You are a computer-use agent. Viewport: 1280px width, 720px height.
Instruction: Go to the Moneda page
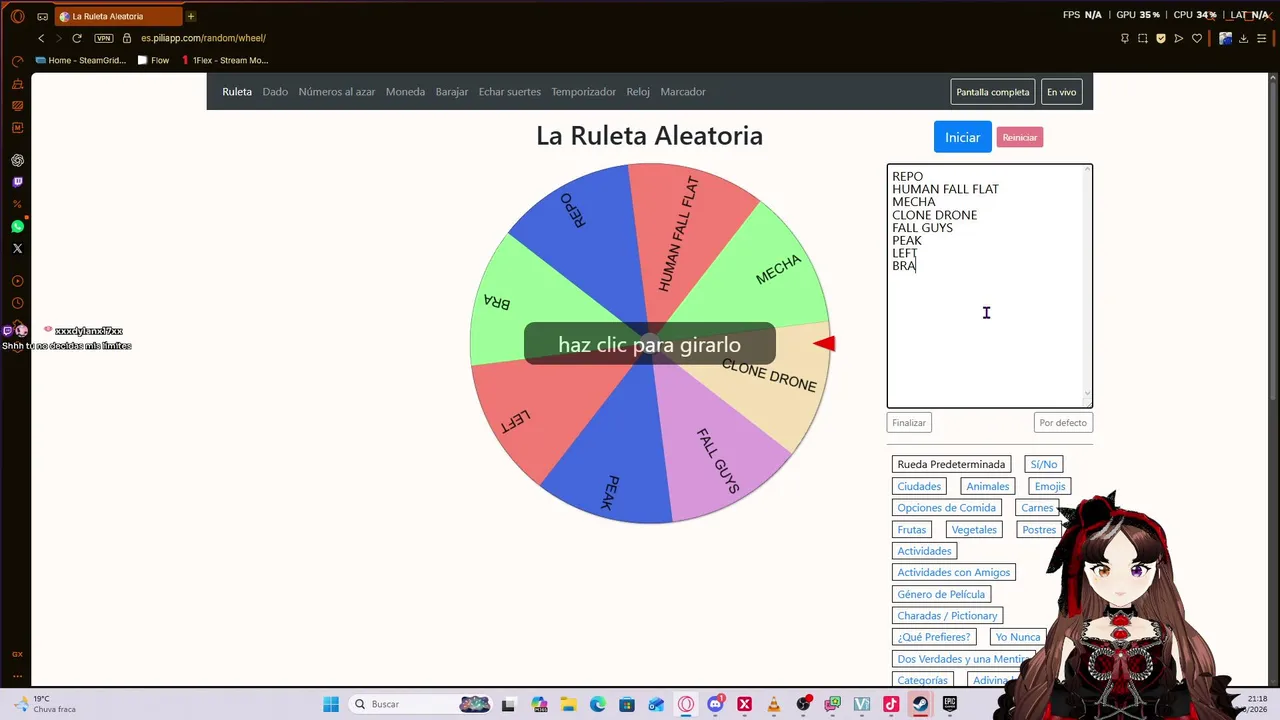405,92
